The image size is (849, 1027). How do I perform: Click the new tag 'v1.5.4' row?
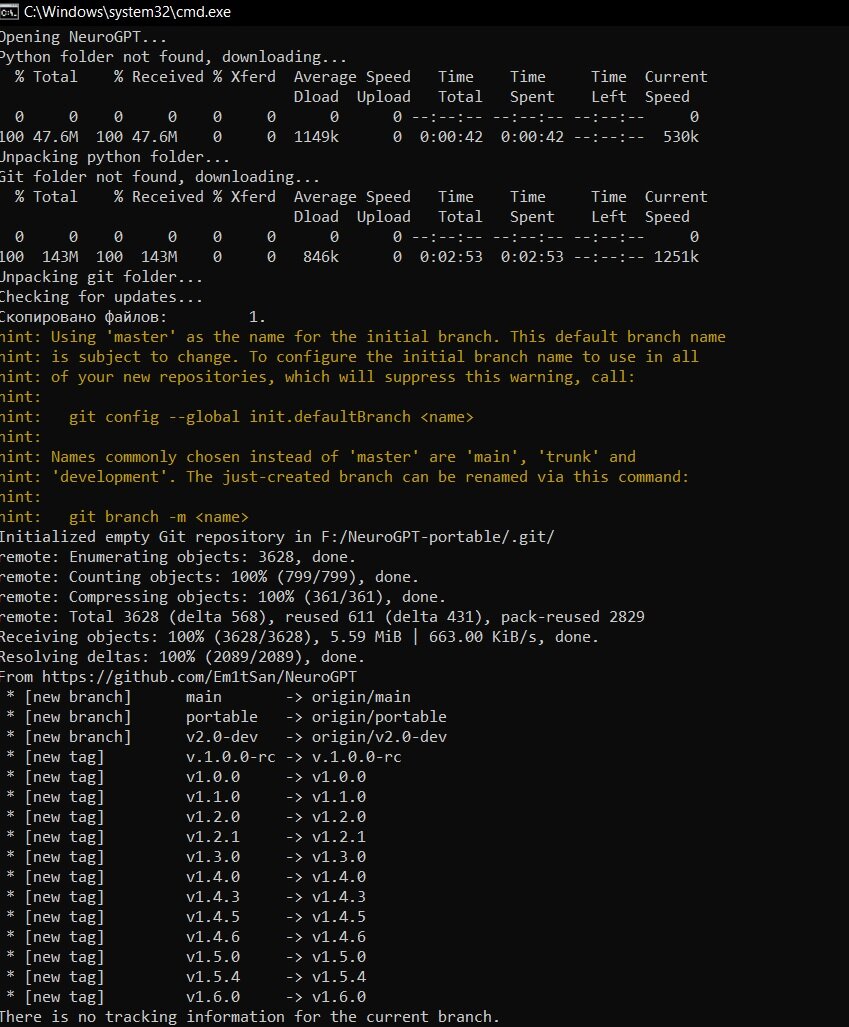pyautogui.click(x=186, y=977)
